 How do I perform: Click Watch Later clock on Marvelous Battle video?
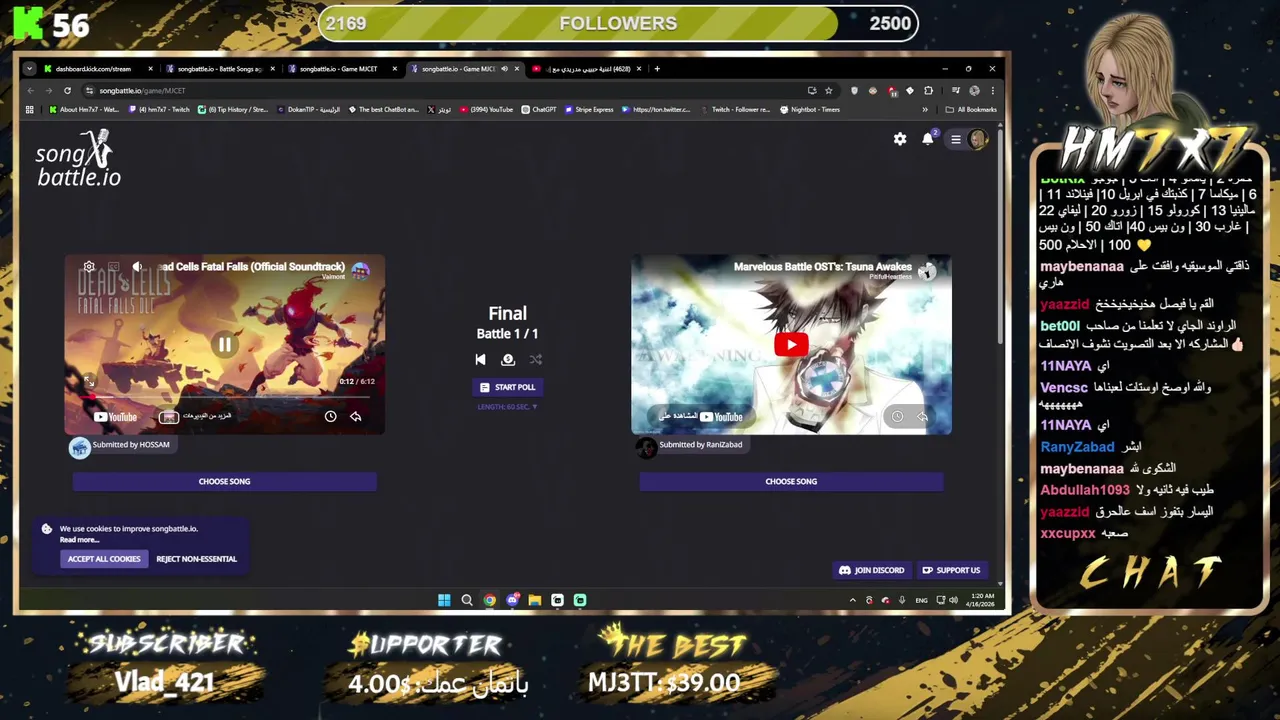pyautogui.click(x=897, y=416)
